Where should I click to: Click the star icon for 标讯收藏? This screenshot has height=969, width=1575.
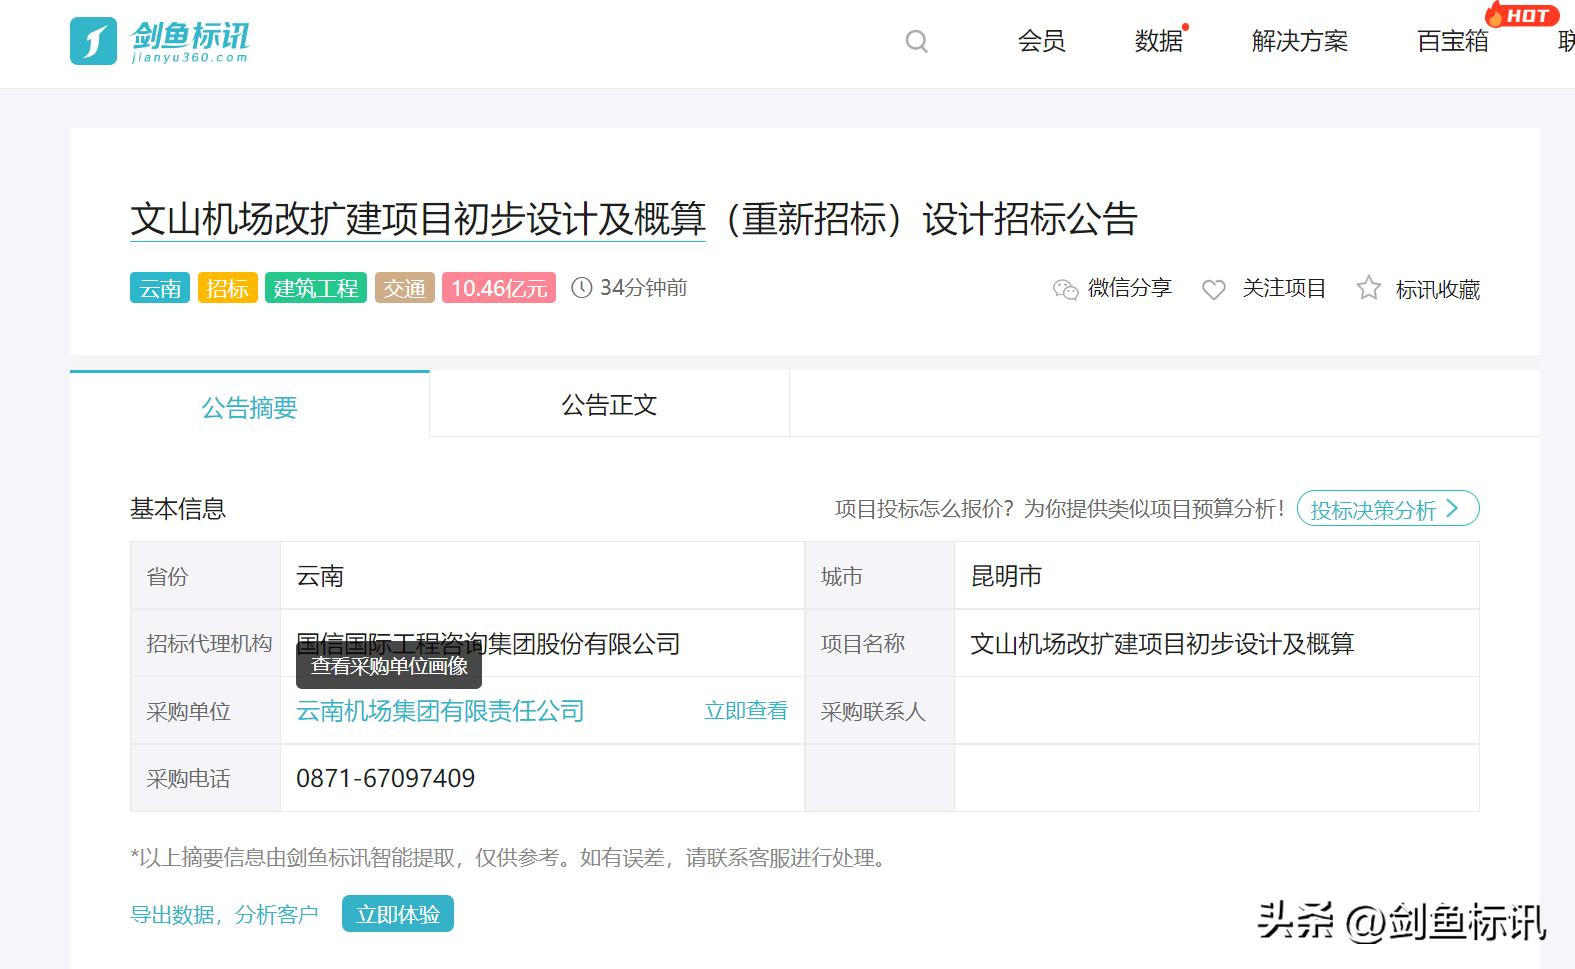click(1368, 288)
